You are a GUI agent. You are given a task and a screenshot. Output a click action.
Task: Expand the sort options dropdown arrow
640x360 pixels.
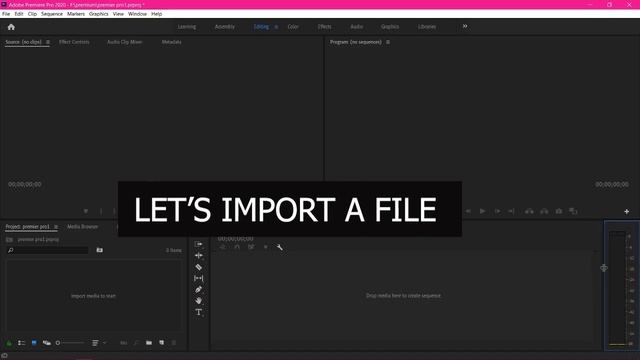coord(104,343)
